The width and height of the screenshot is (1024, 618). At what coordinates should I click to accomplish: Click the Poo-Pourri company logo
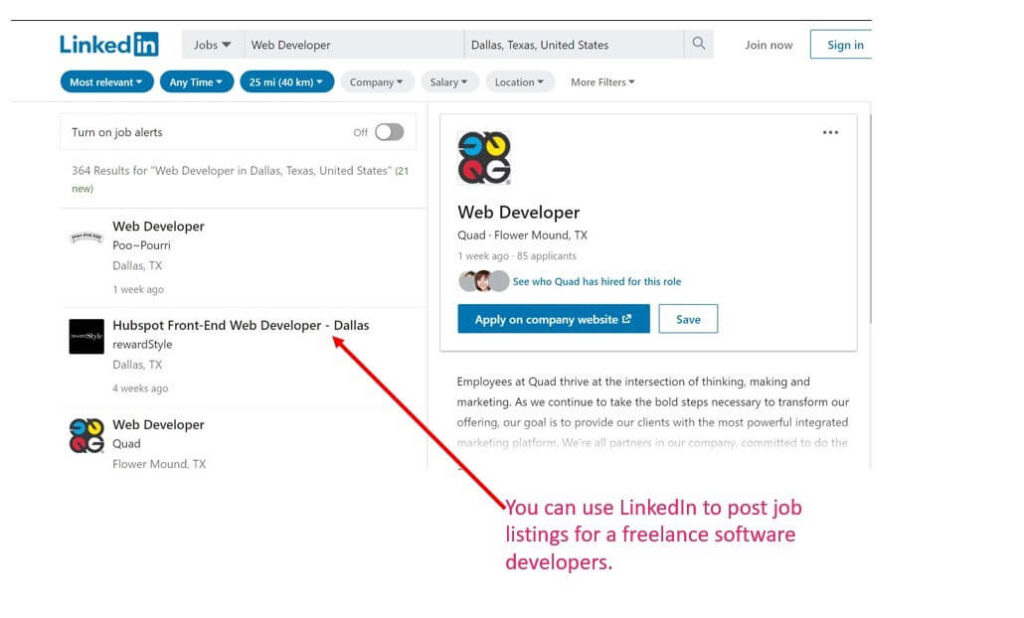pos(86,236)
